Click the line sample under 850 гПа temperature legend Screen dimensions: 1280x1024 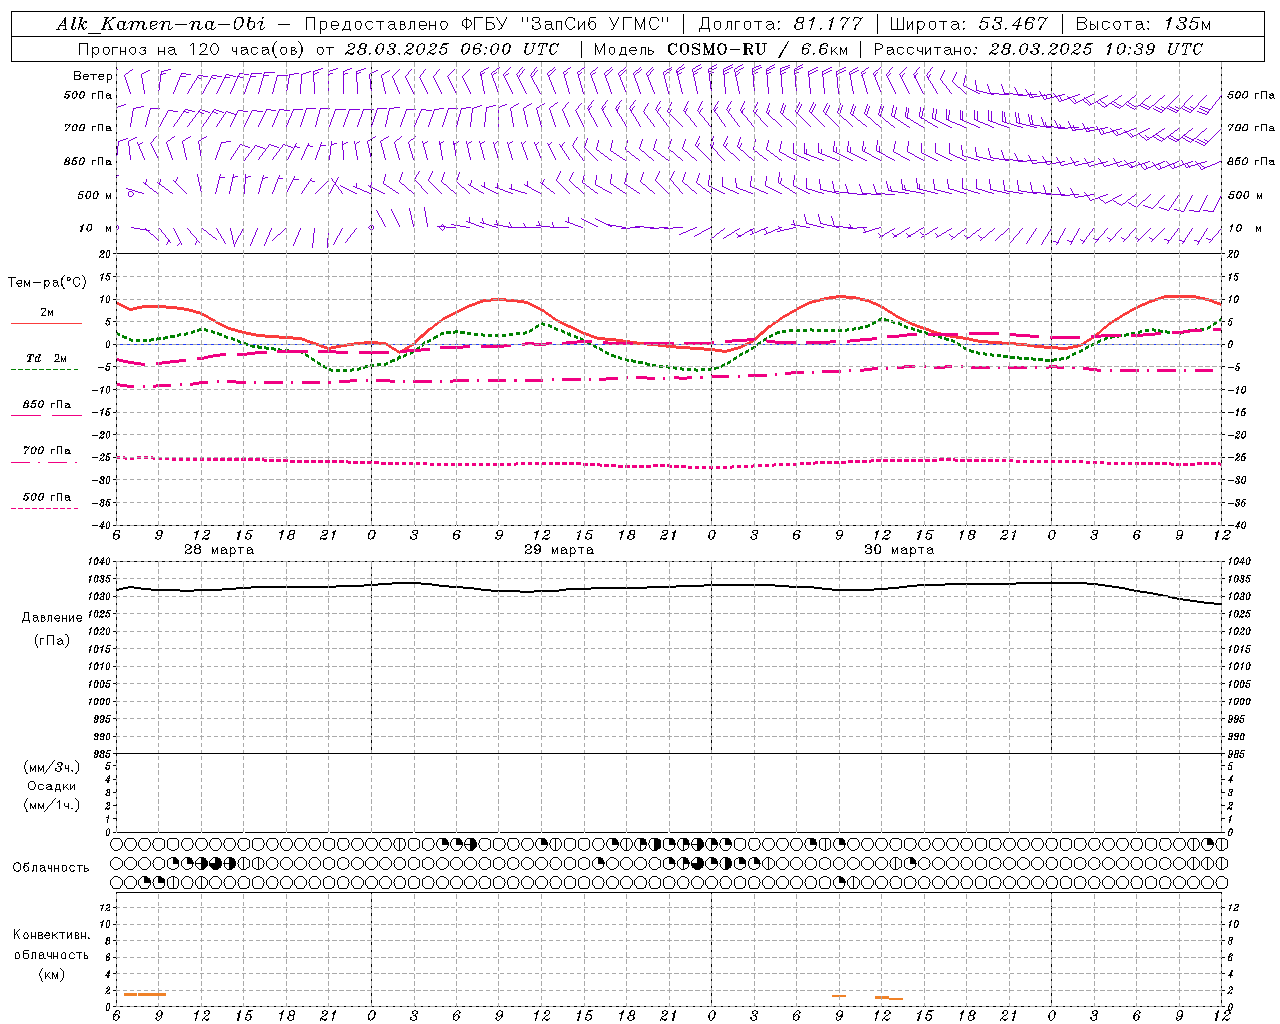[x=46, y=415]
